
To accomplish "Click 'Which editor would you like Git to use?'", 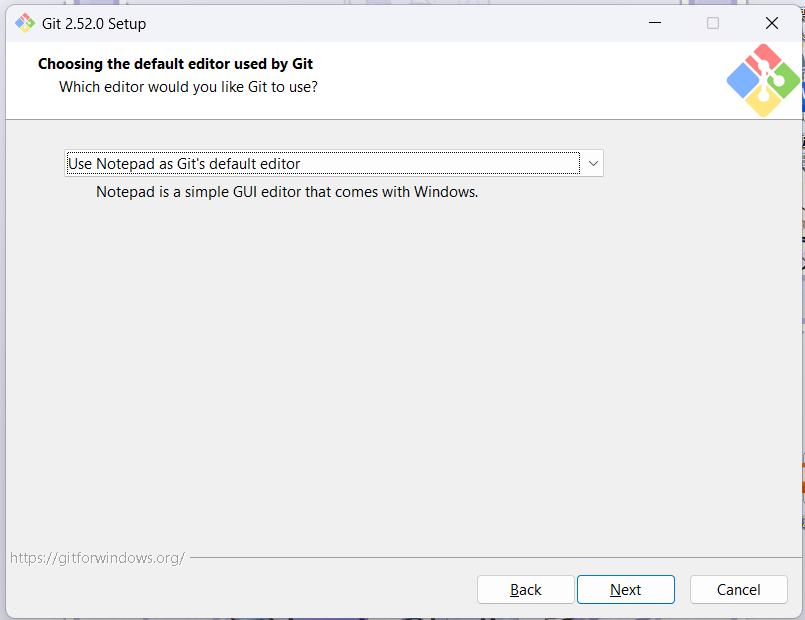I will [x=188, y=87].
